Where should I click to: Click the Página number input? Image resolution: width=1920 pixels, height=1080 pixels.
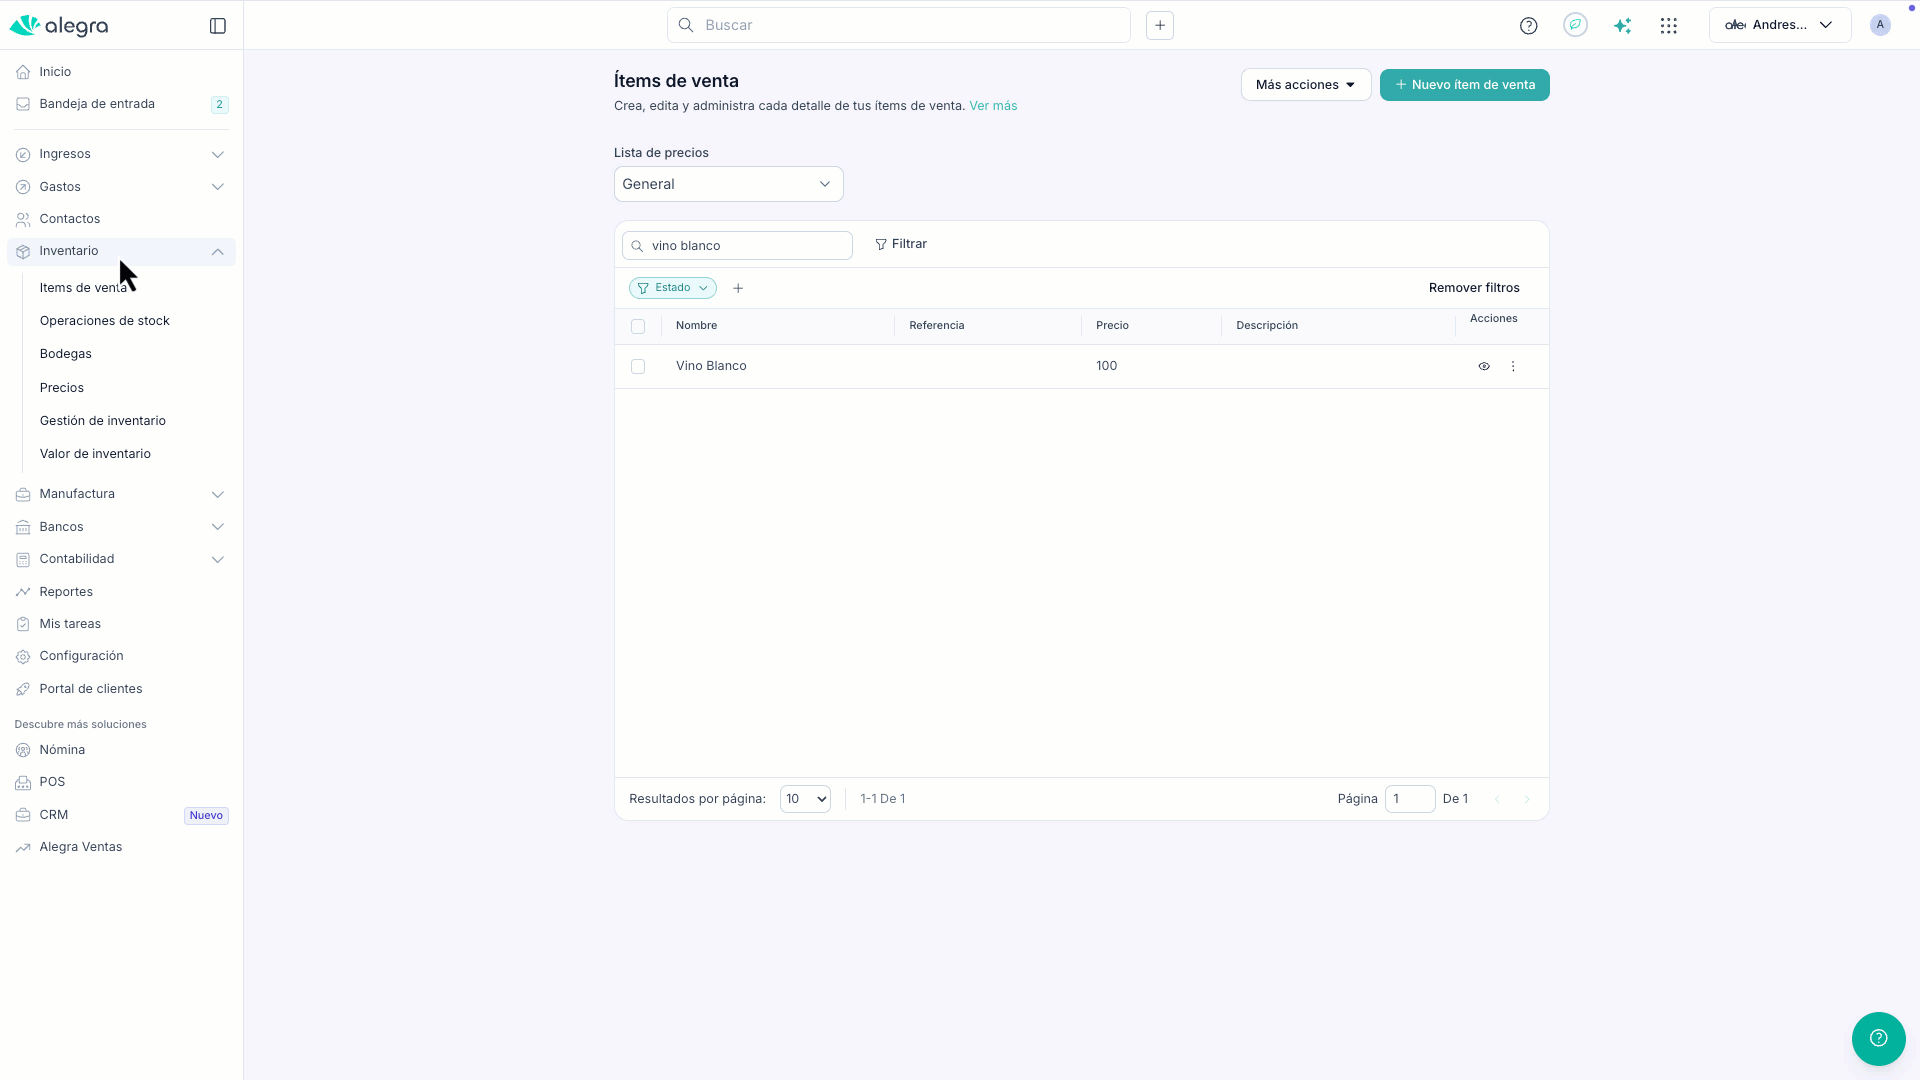(x=1410, y=799)
